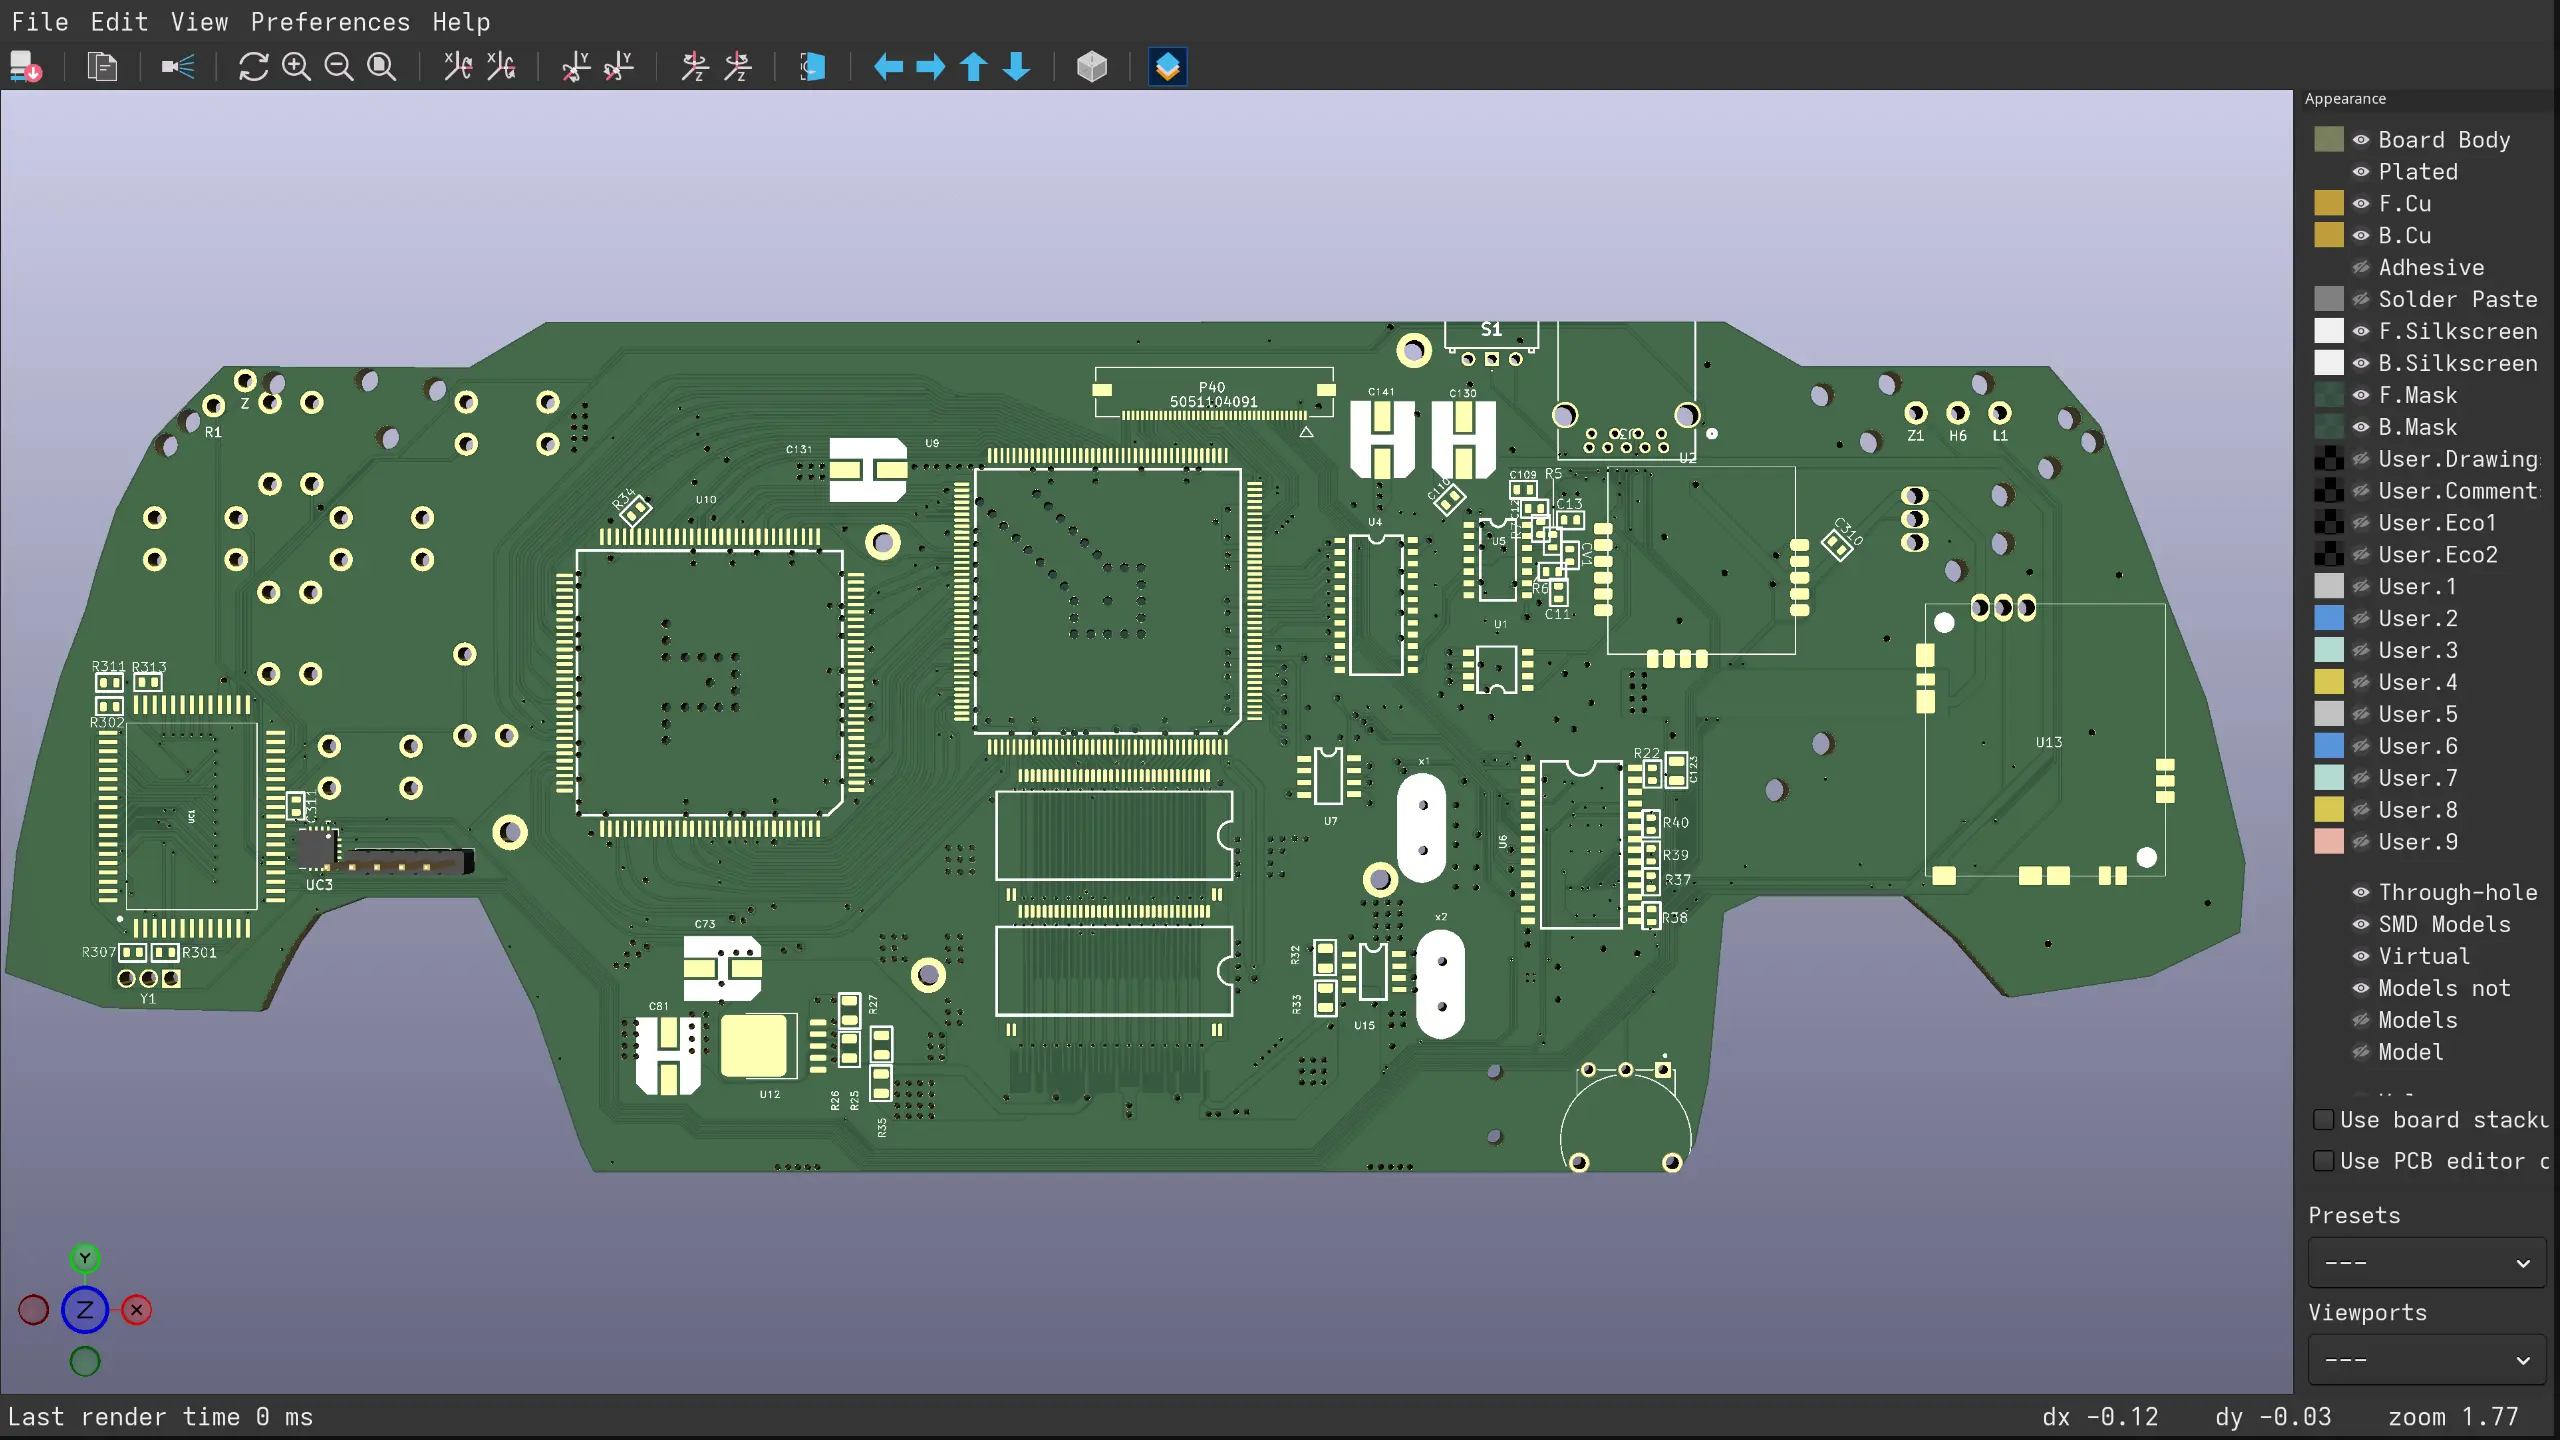
Task: Click the Zoom In magnifier icon
Action: pos(296,67)
